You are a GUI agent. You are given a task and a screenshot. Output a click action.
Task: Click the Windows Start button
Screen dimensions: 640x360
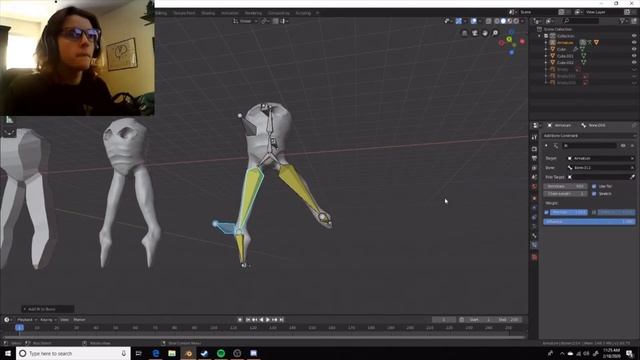point(8,353)
